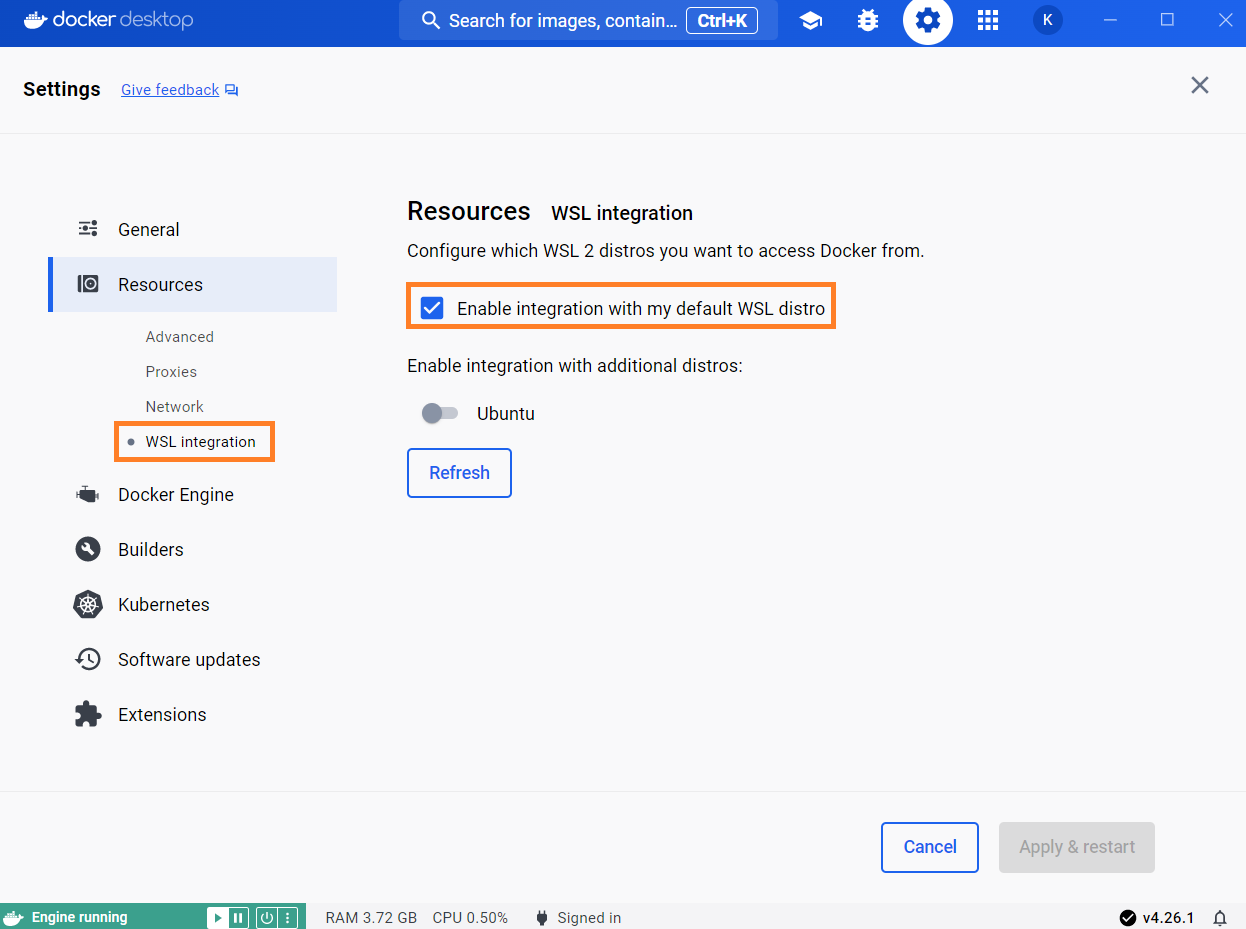Screen dimensions: 1246x929
Task: Click the Kubernetes helm icon
Action: (x=88, y=604)
